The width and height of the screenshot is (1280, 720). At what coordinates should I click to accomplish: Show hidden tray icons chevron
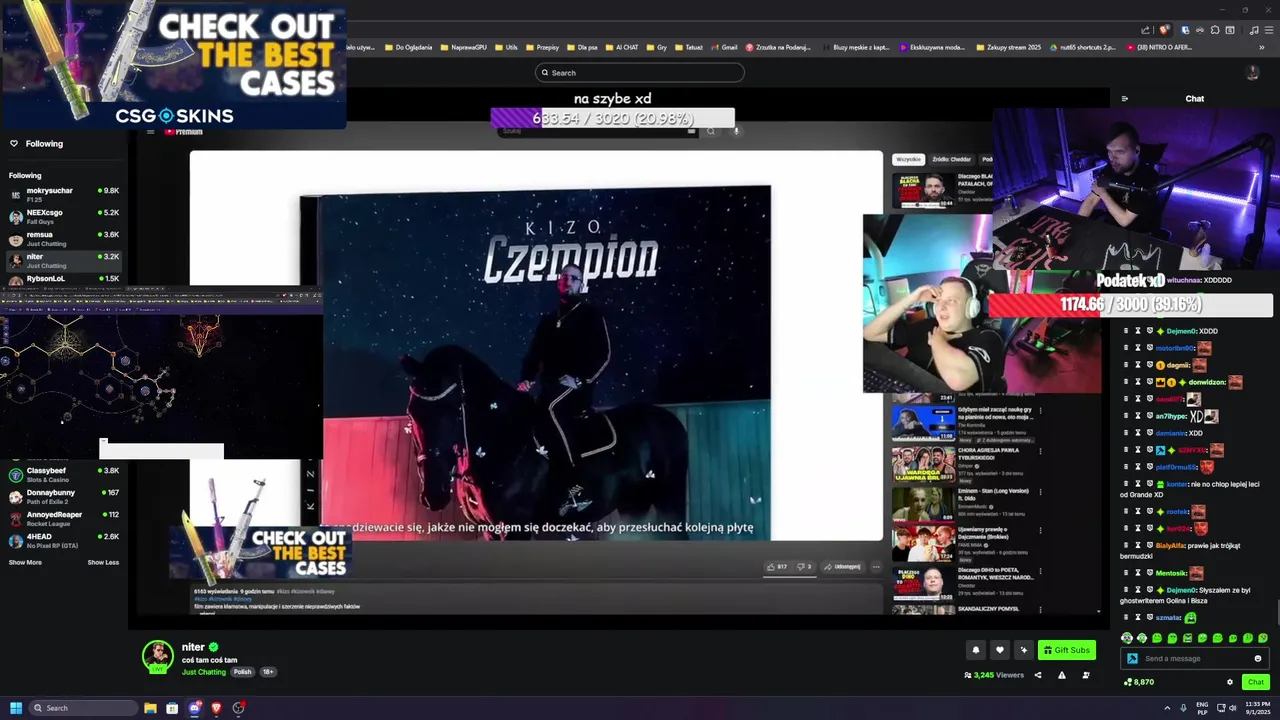click(1167, 708)
